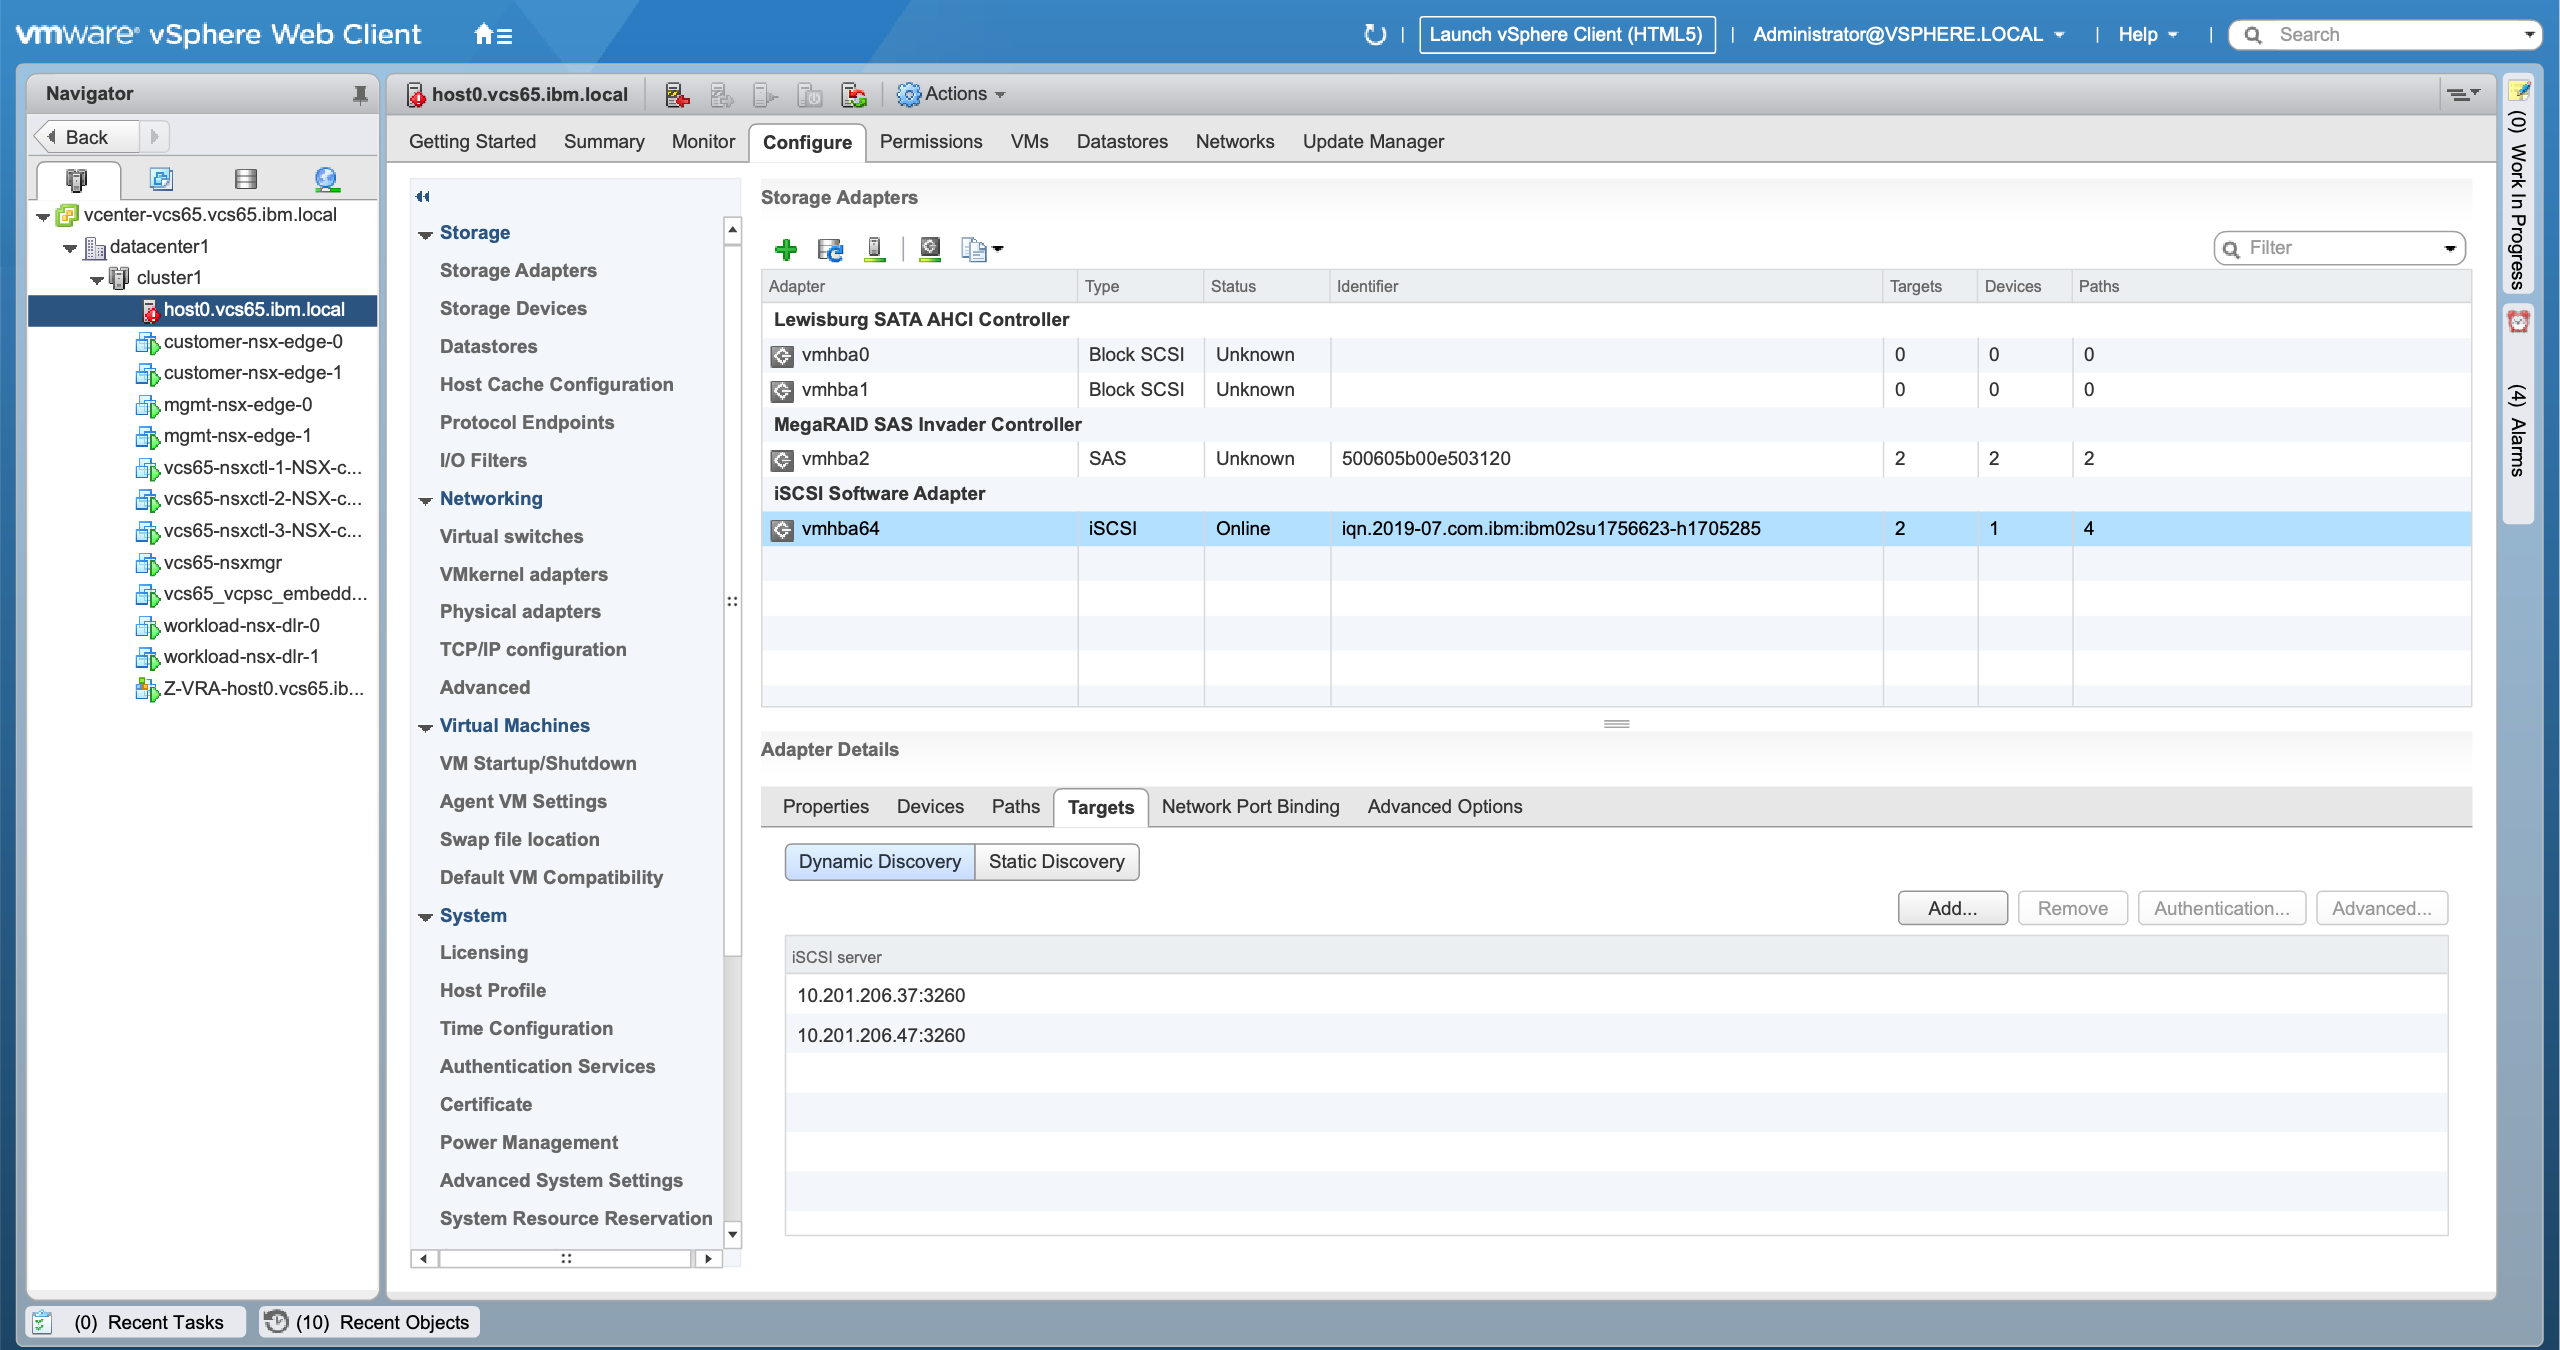Open the Networking navigator tab icon

[326, 179]
